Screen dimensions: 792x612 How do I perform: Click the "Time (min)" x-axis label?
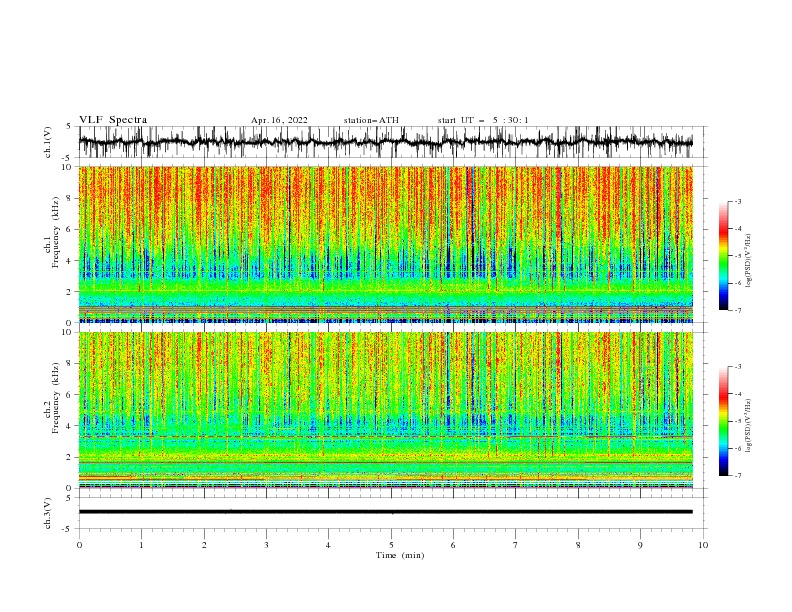coord(400,555)
